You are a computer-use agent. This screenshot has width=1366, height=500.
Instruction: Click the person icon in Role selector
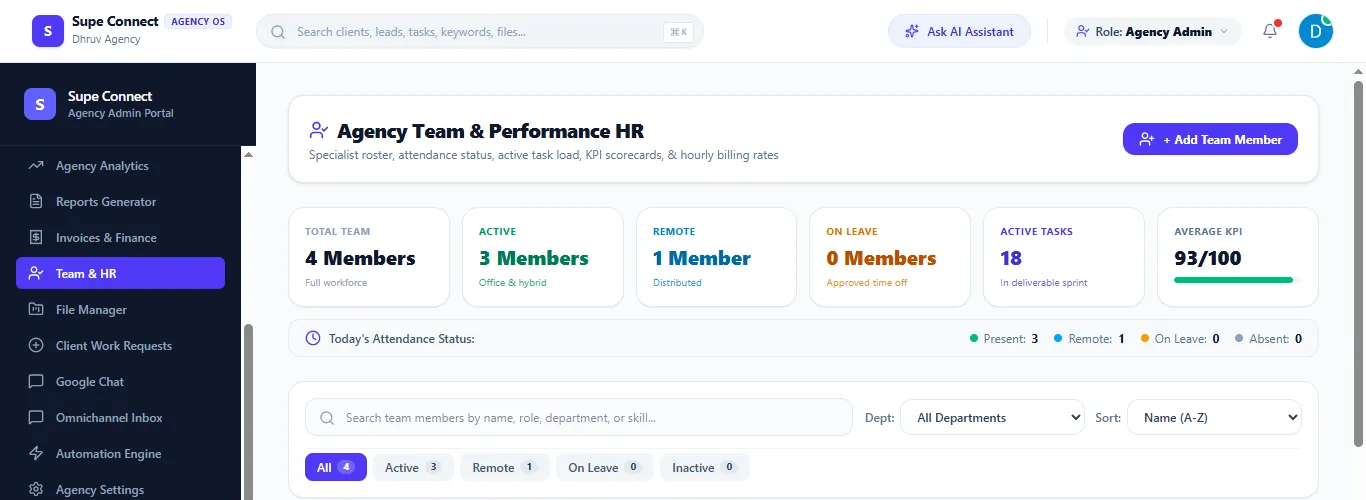coord(1082,32)
